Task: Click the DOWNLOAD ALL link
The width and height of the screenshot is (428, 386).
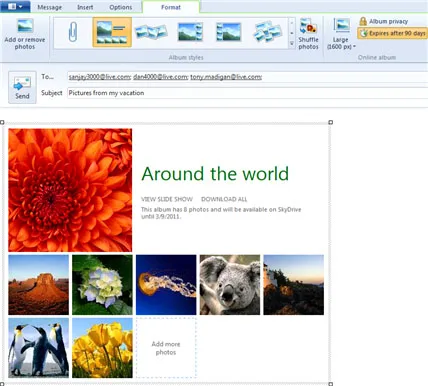Action: pos(224,199)
